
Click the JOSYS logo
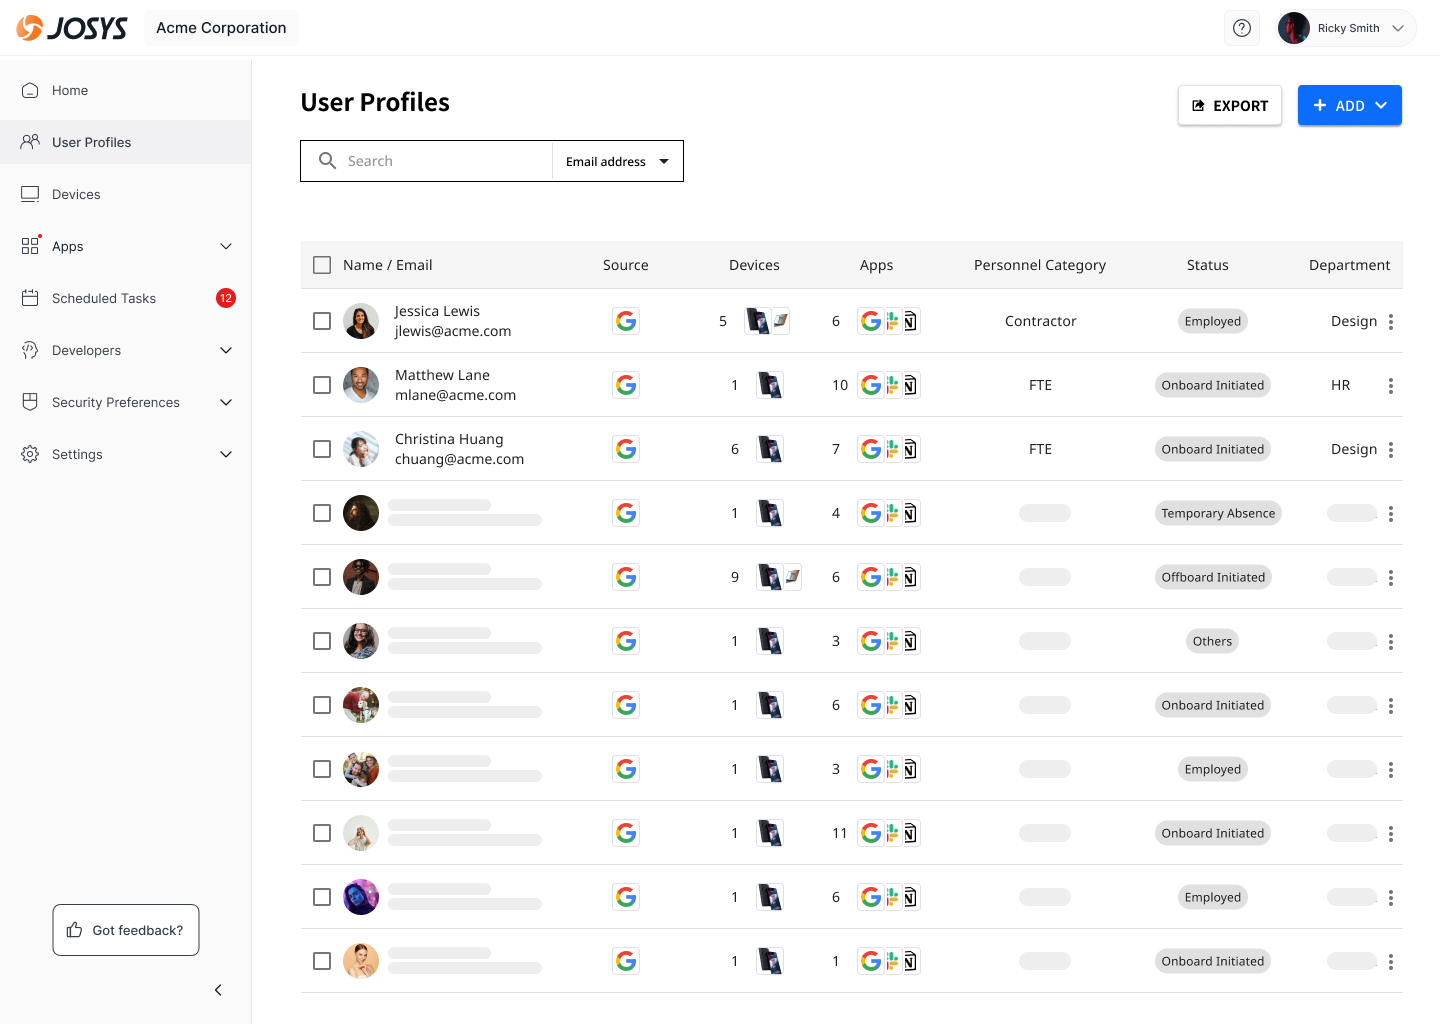pos(72,28)
